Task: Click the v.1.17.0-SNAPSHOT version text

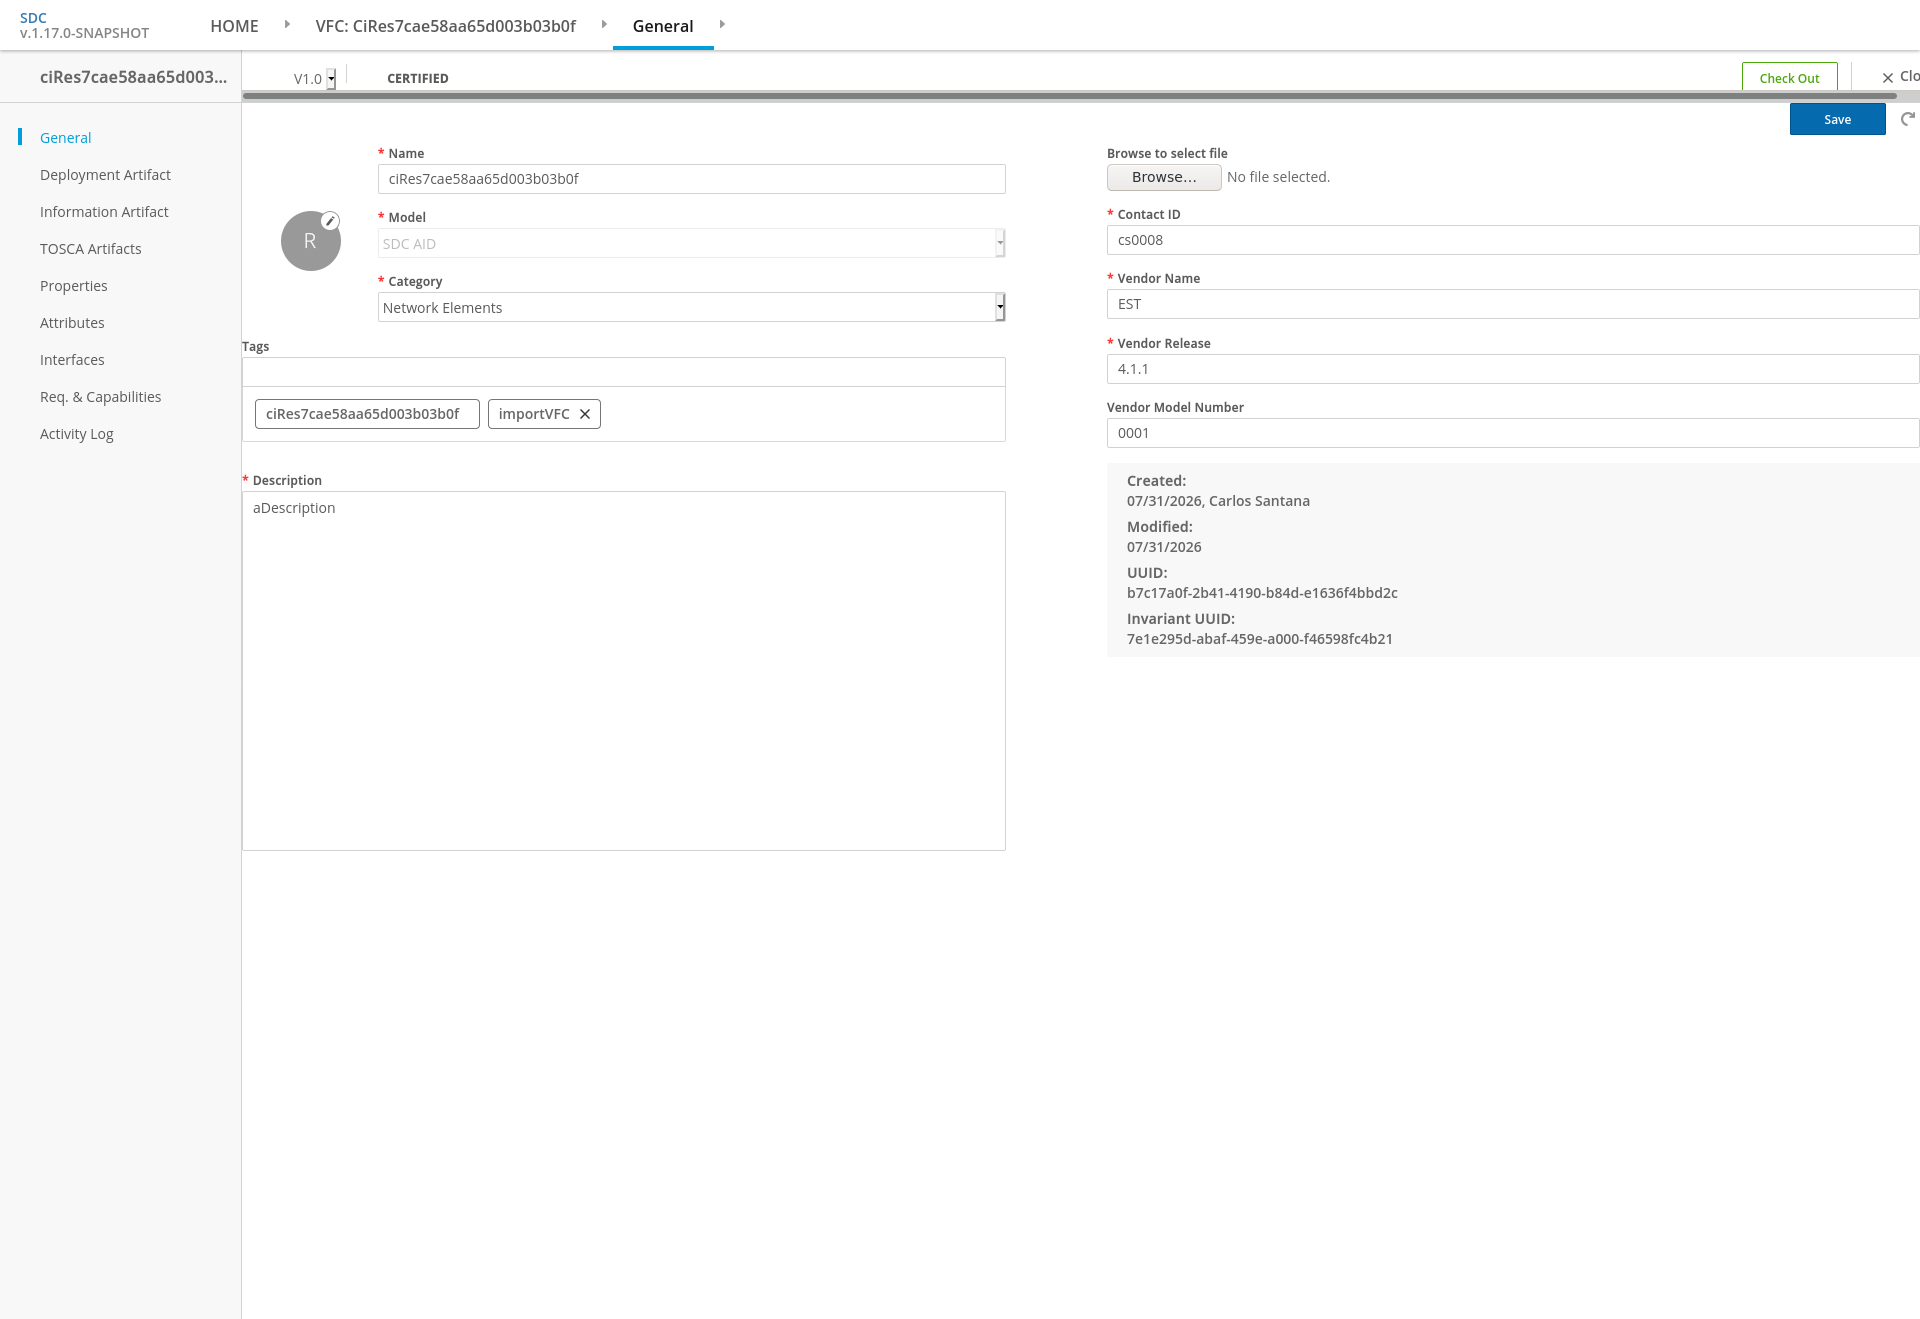Action: (x=84, y=33)
